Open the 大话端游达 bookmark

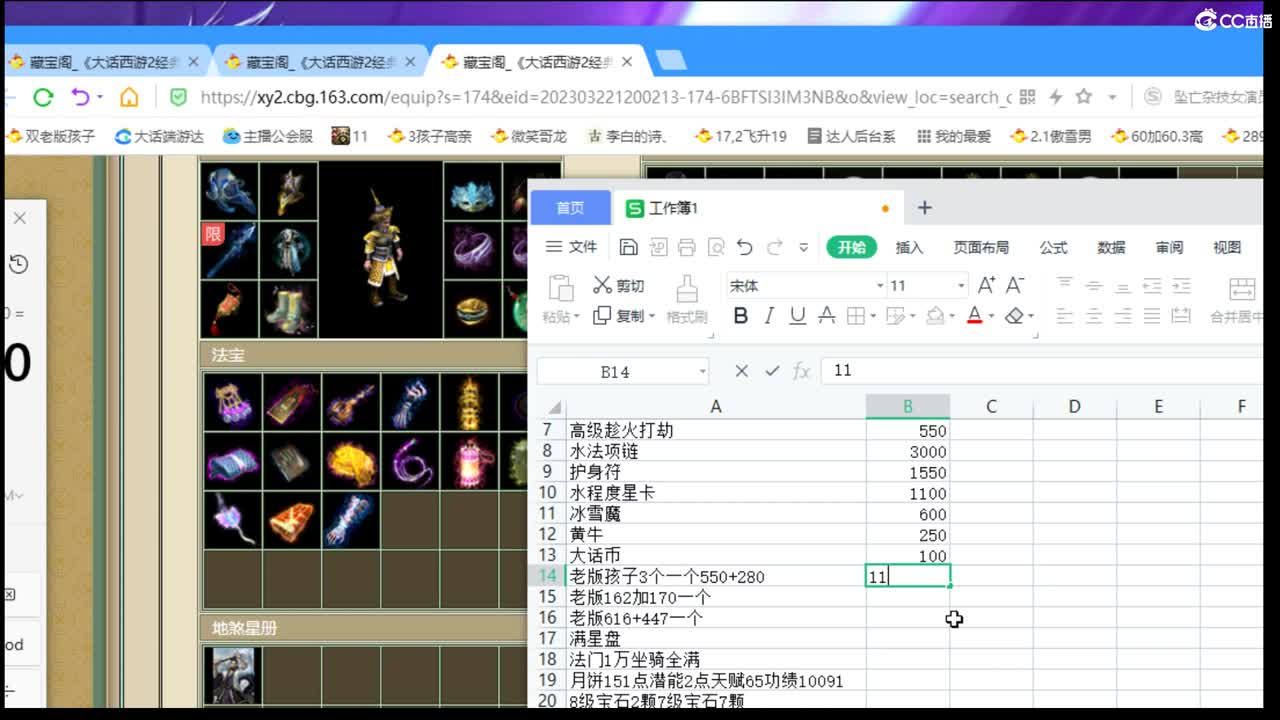pyautogui.click(x=159, y=136)
